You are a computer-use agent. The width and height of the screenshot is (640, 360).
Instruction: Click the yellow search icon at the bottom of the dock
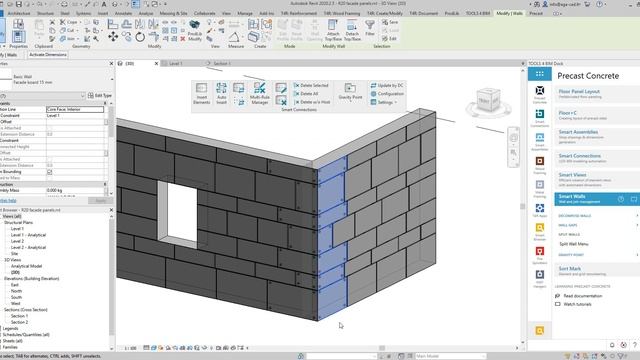click(540, 331)
